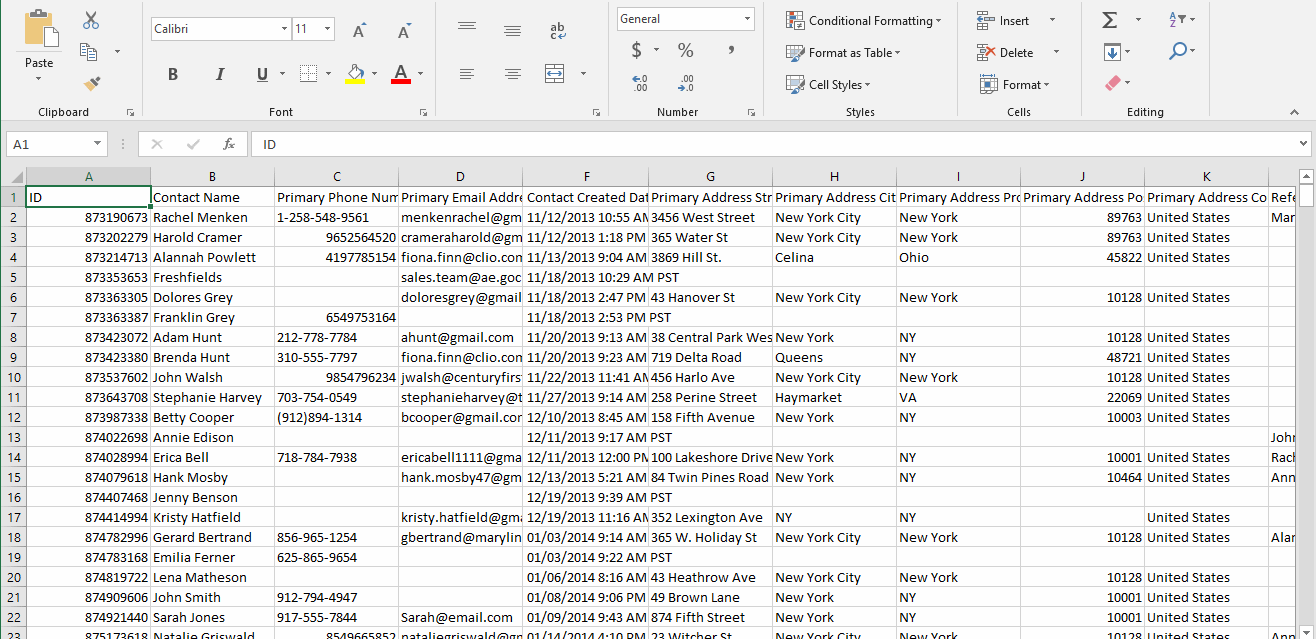Select the Format Painter brush

(91, 84)
